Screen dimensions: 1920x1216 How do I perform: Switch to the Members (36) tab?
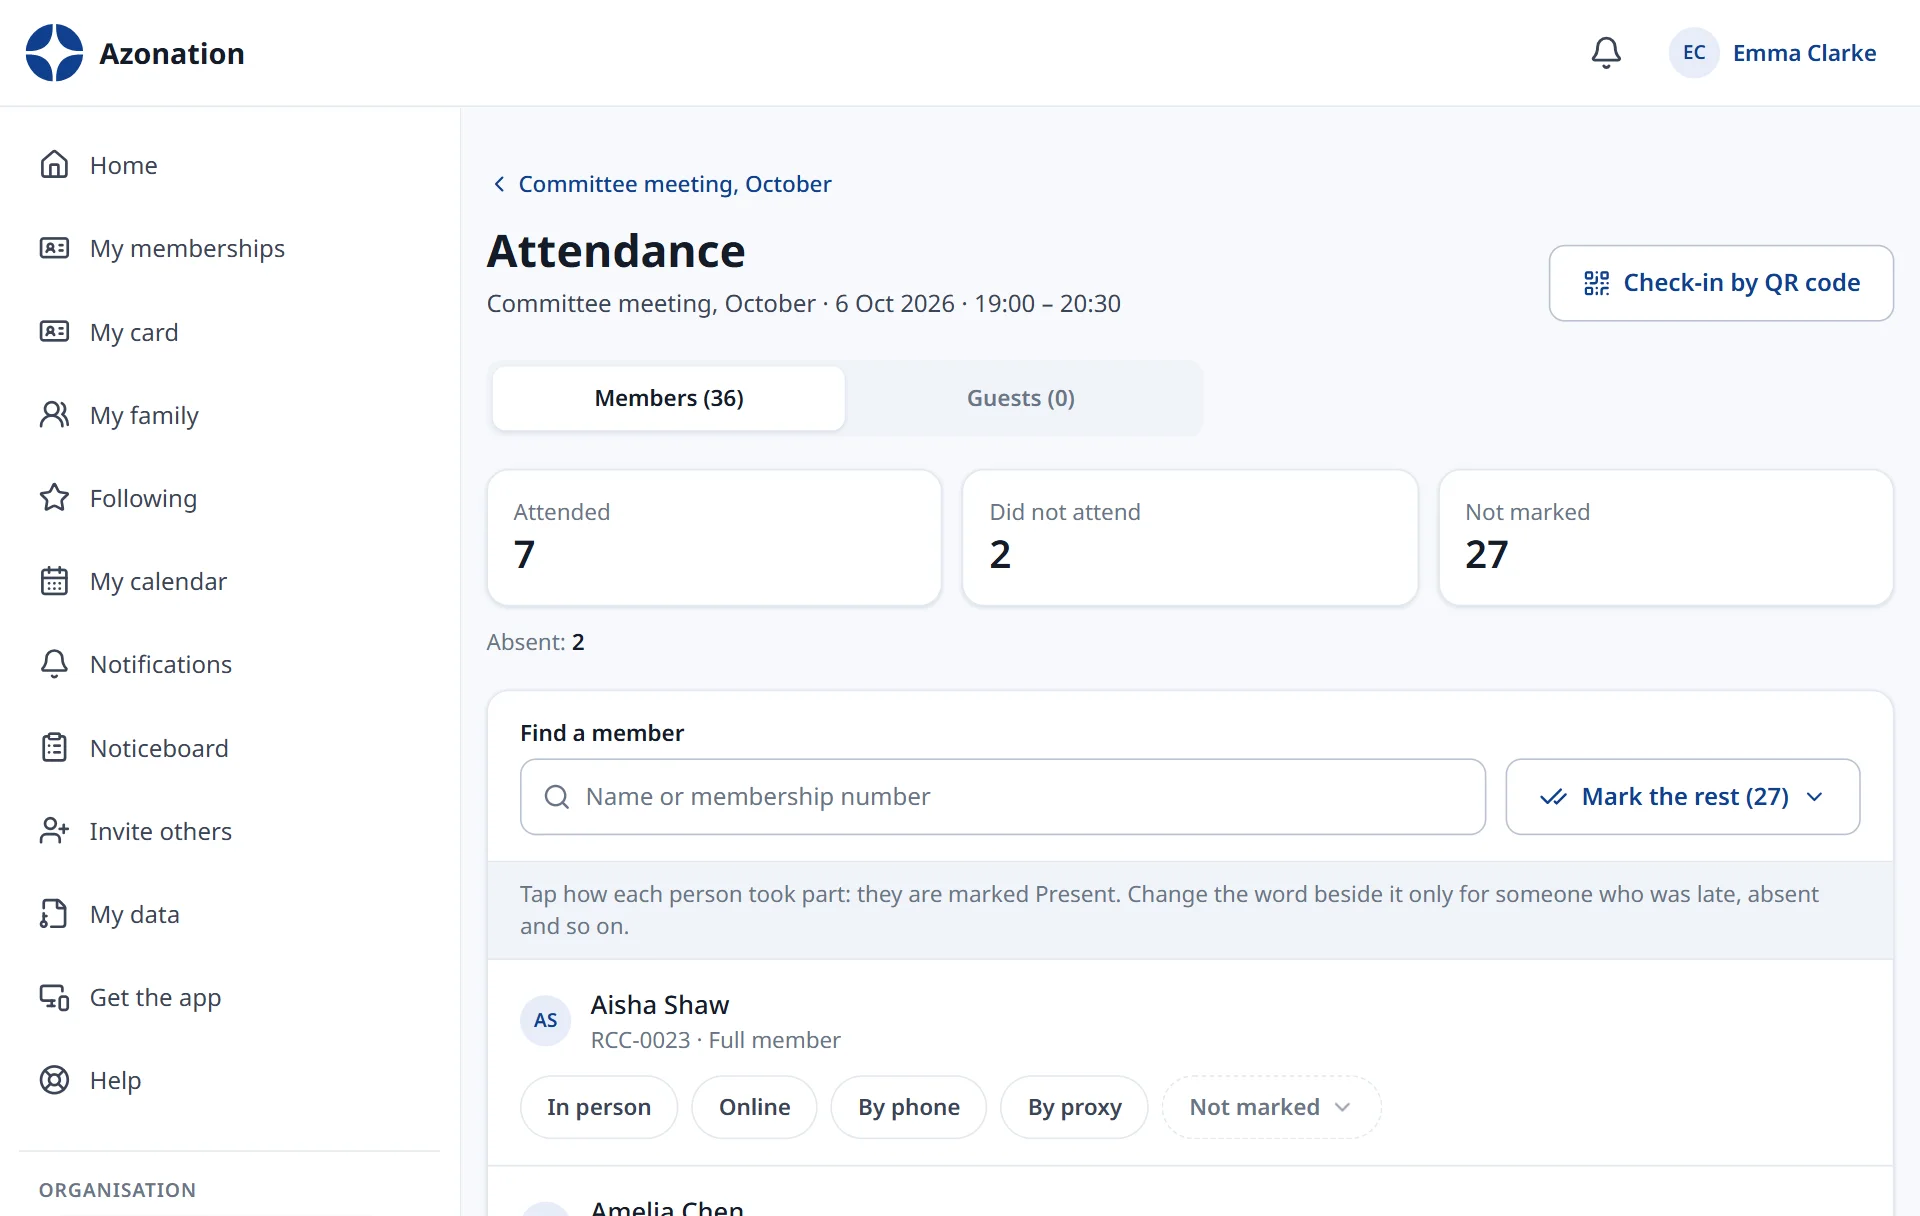tap(669, 398)
